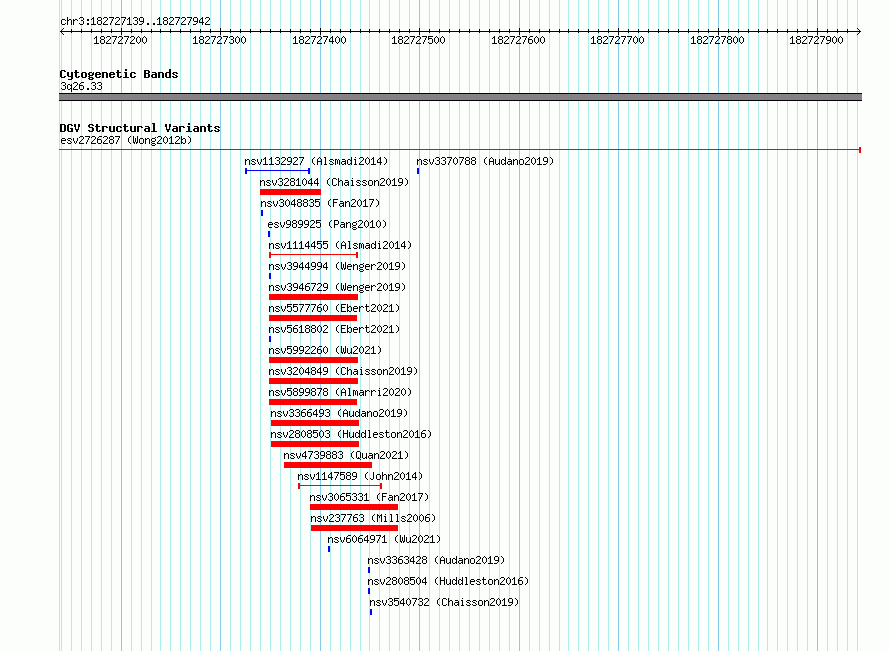Click the red bar under nsv3281044
This screenshot has height=651, width=890.
pyautogui.click(x=290, y=192)
